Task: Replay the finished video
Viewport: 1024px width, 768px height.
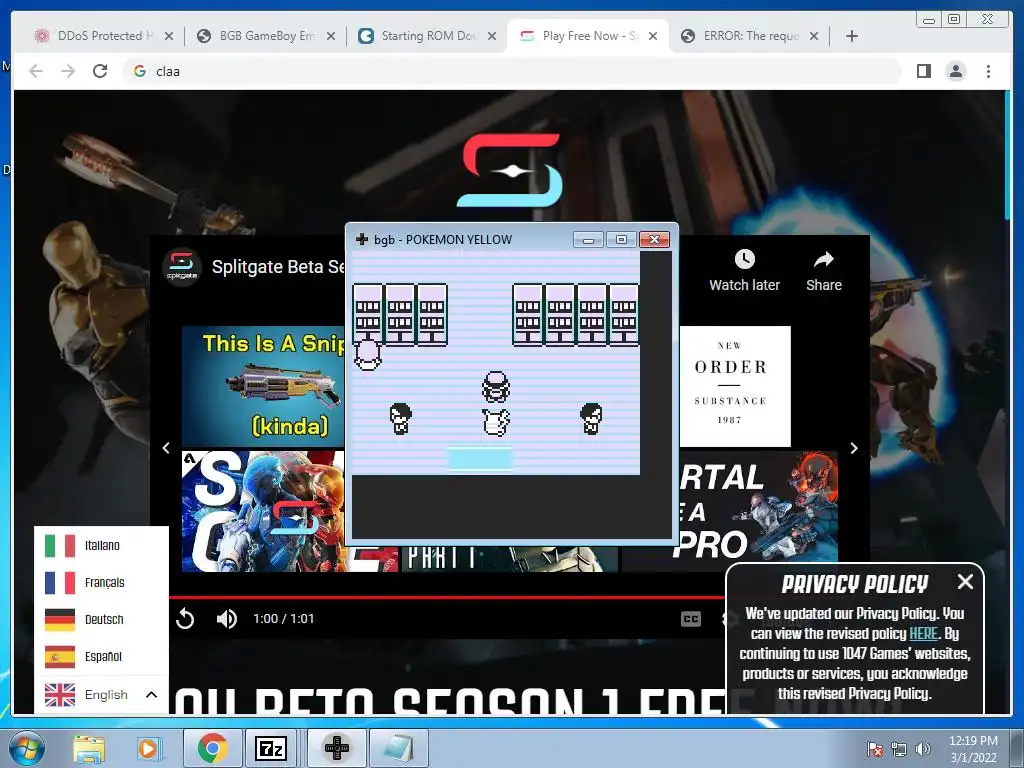Action: coord(185,618)
